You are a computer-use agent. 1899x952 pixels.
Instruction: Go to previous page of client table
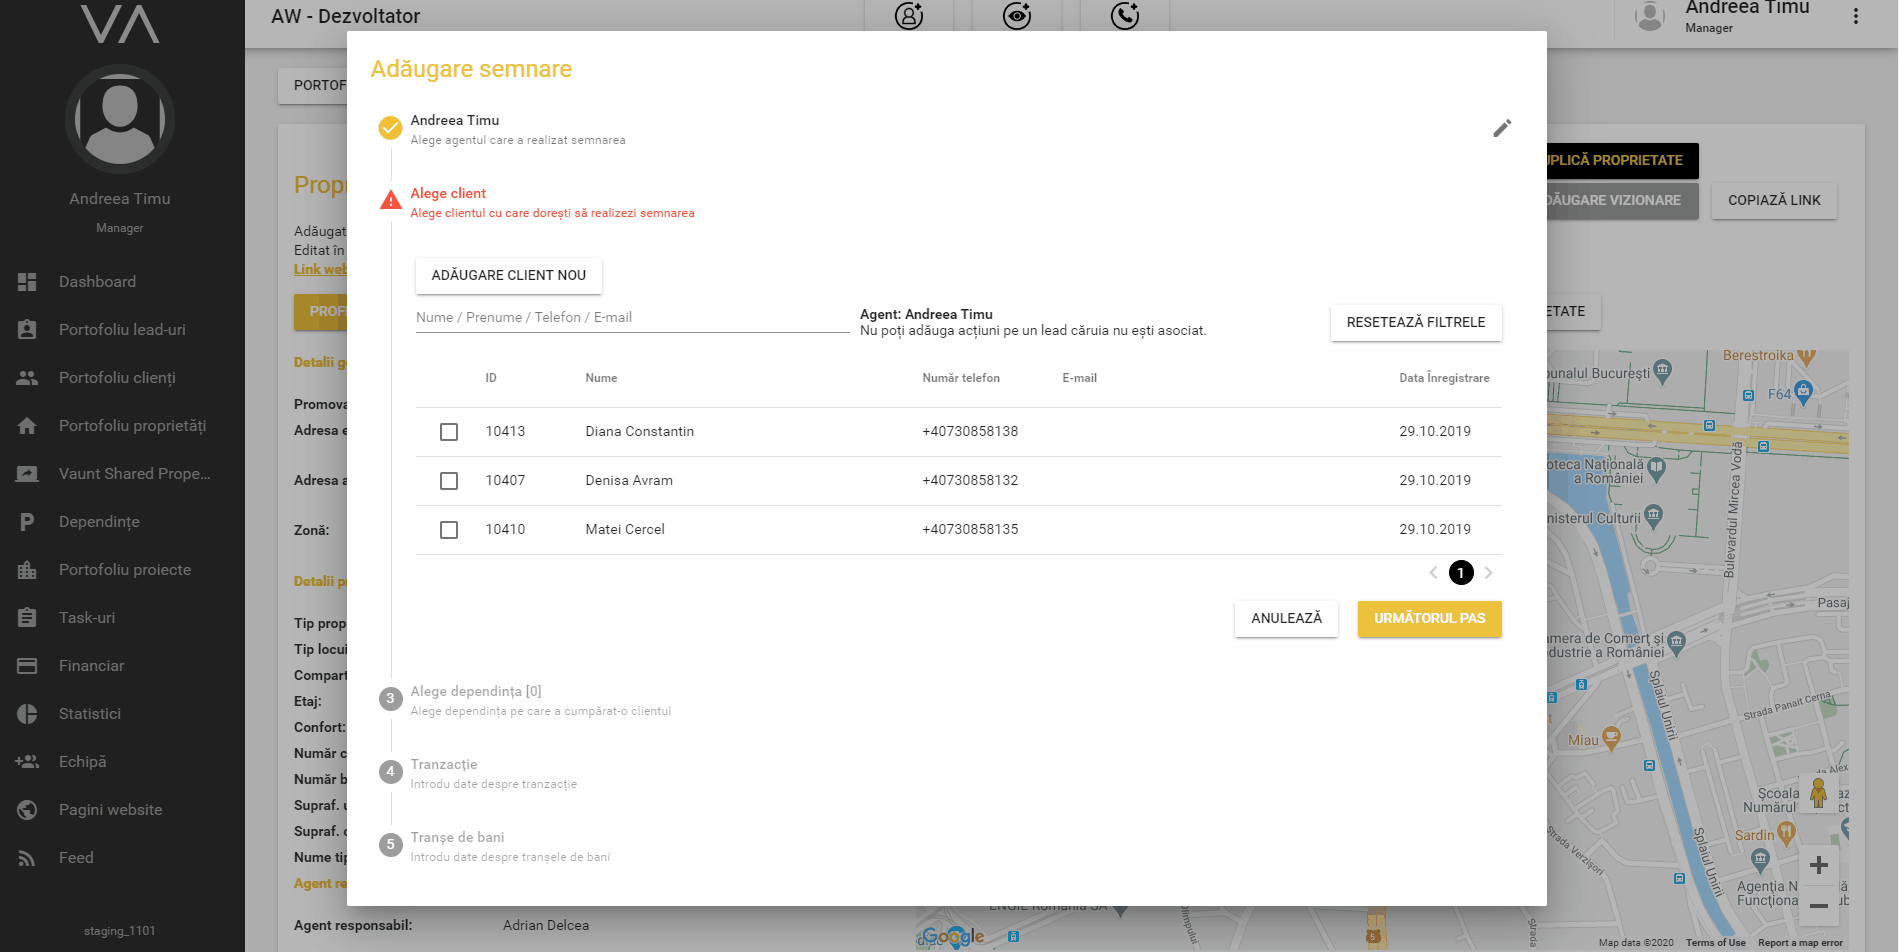point(1433,573)
